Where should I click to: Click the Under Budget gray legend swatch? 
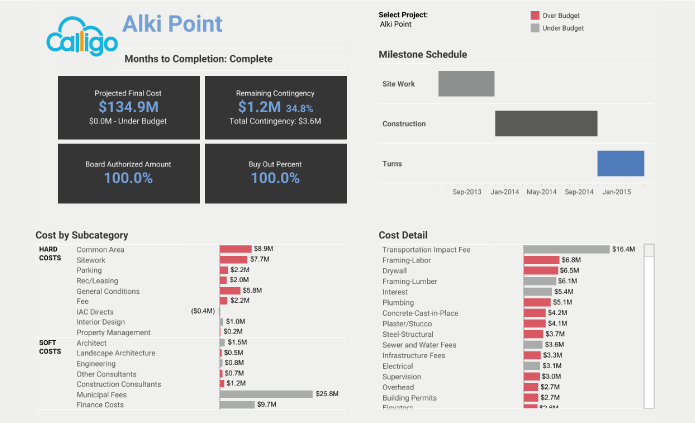(x=534, y=28)
